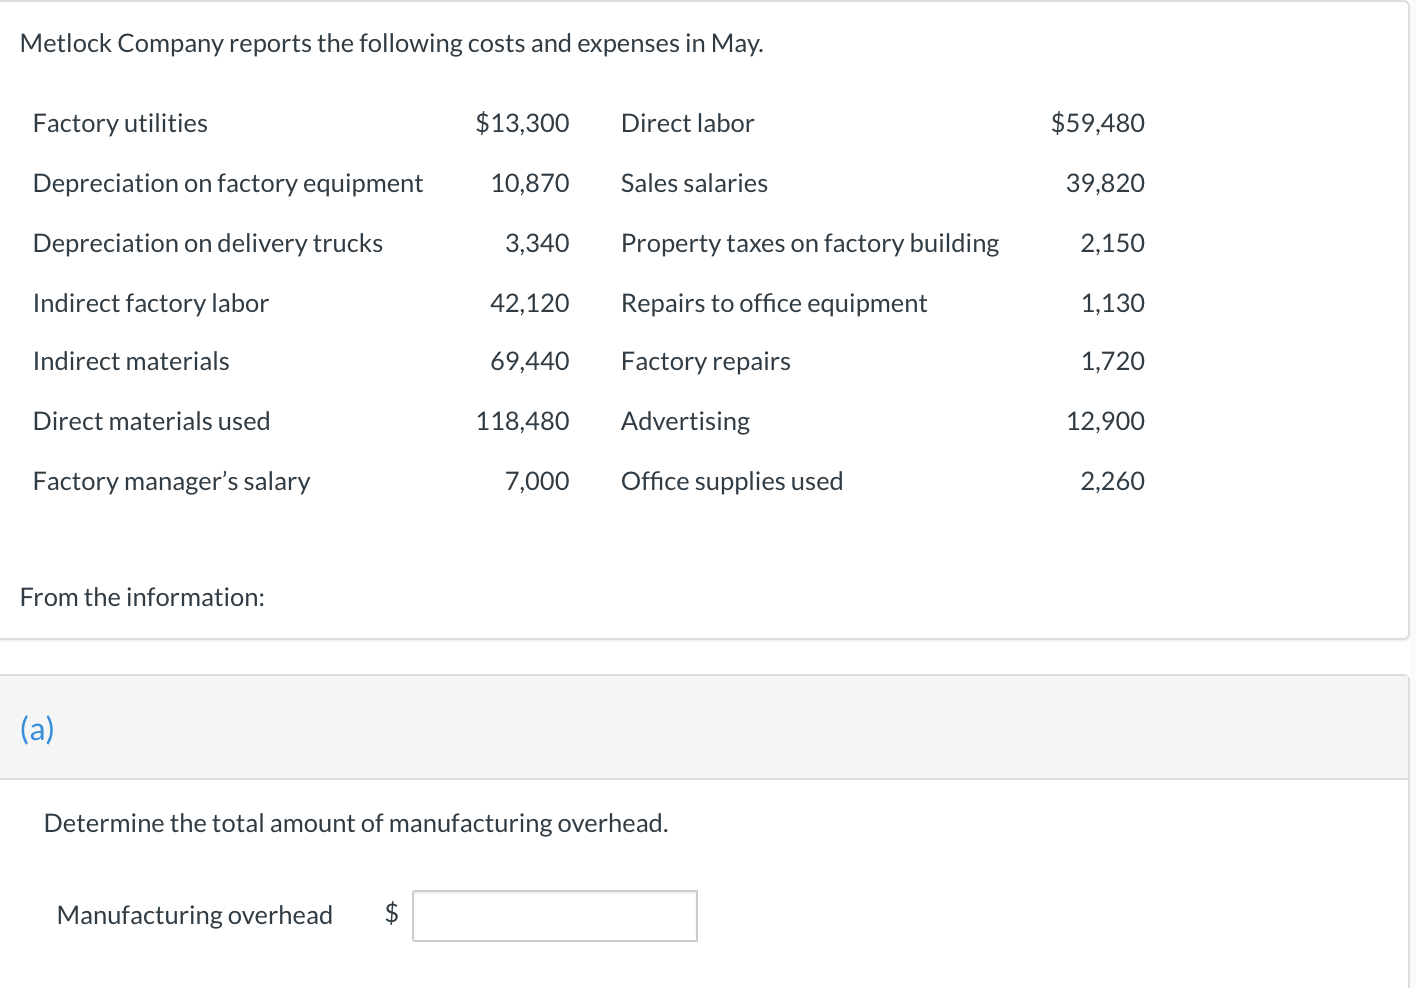Image resolution: width=1416 pixels, height=988 pixels.
Task: Click the 2,150 value
Action: (x=1113, y=243)
